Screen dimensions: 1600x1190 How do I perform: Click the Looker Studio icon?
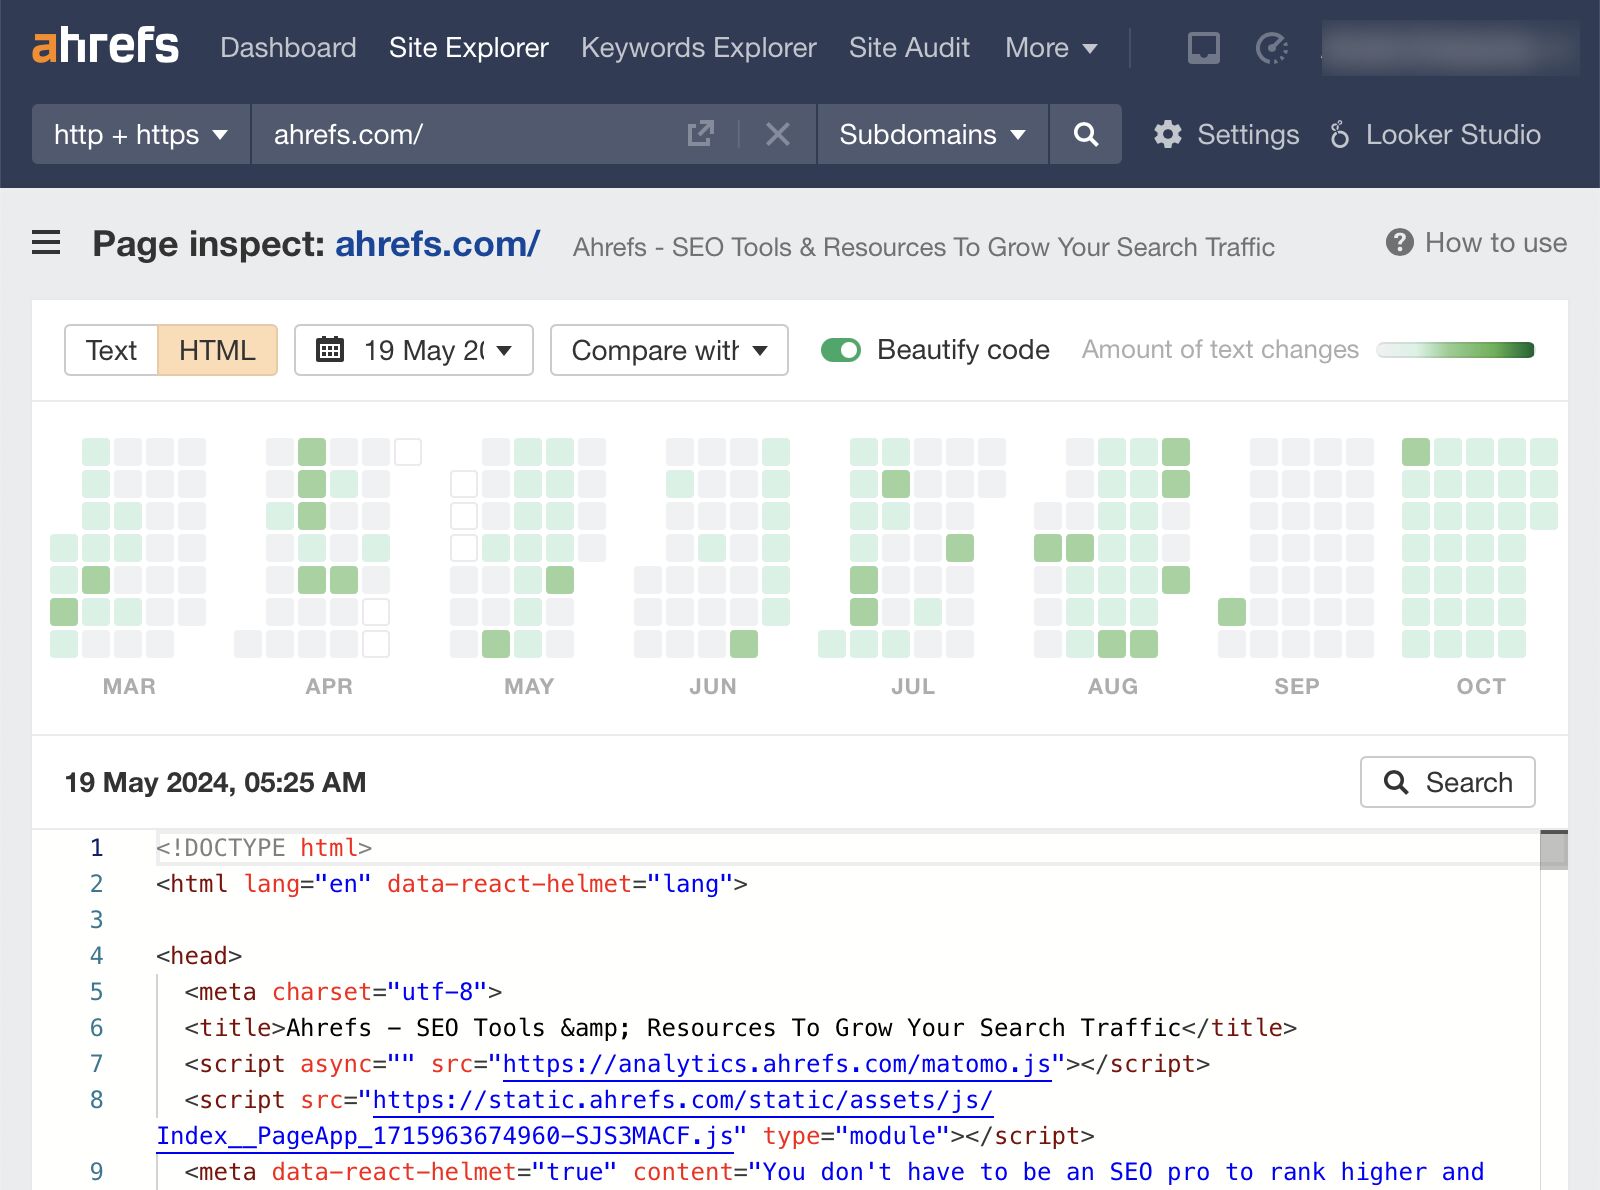[x=1339, y=134]
